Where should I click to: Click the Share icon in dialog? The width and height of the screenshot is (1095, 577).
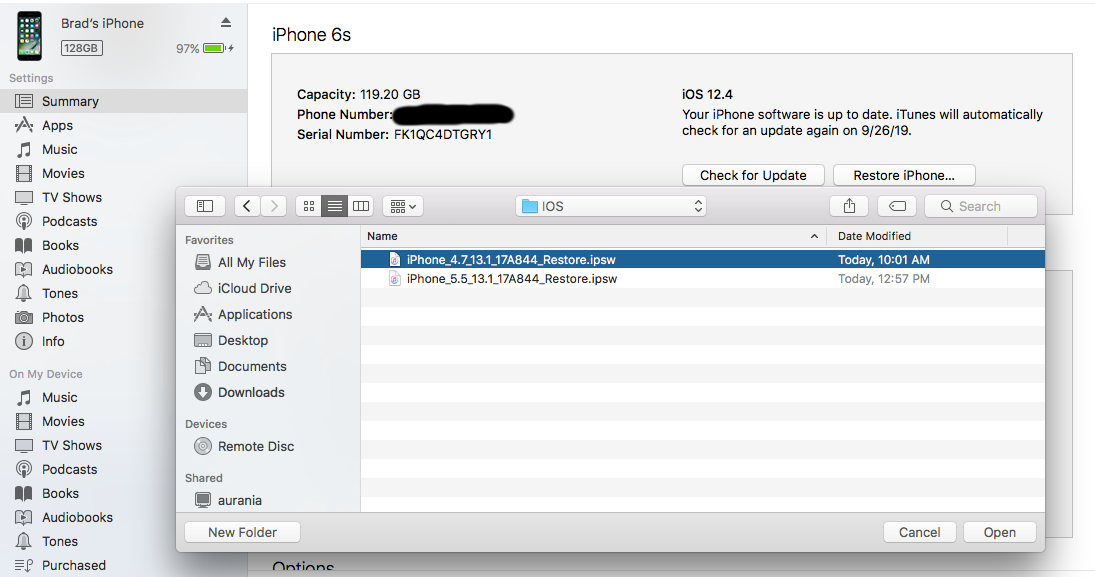coord(849,206)
